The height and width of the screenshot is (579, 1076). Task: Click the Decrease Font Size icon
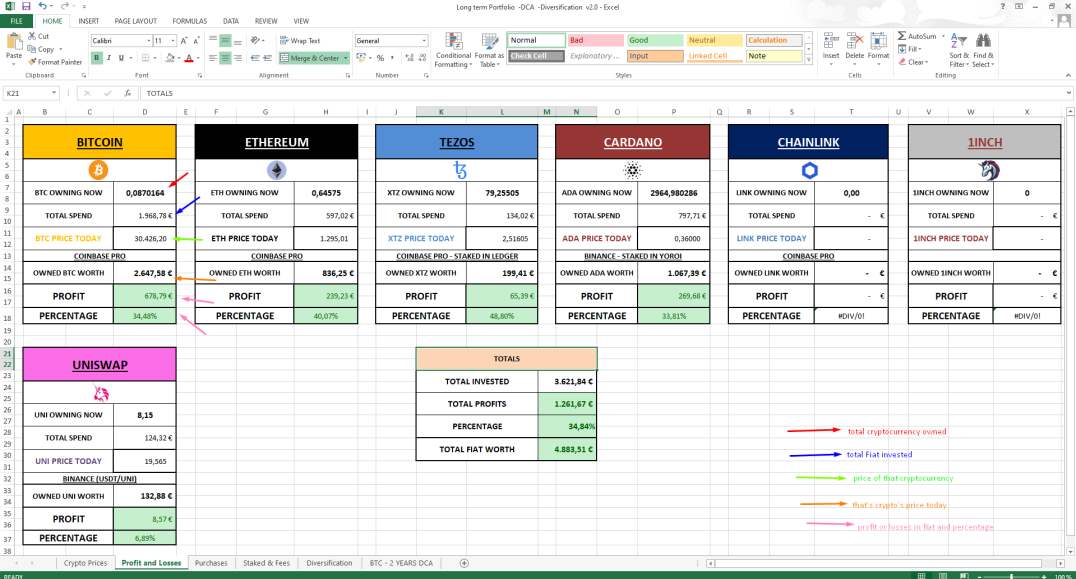click(x=196, y=40)
